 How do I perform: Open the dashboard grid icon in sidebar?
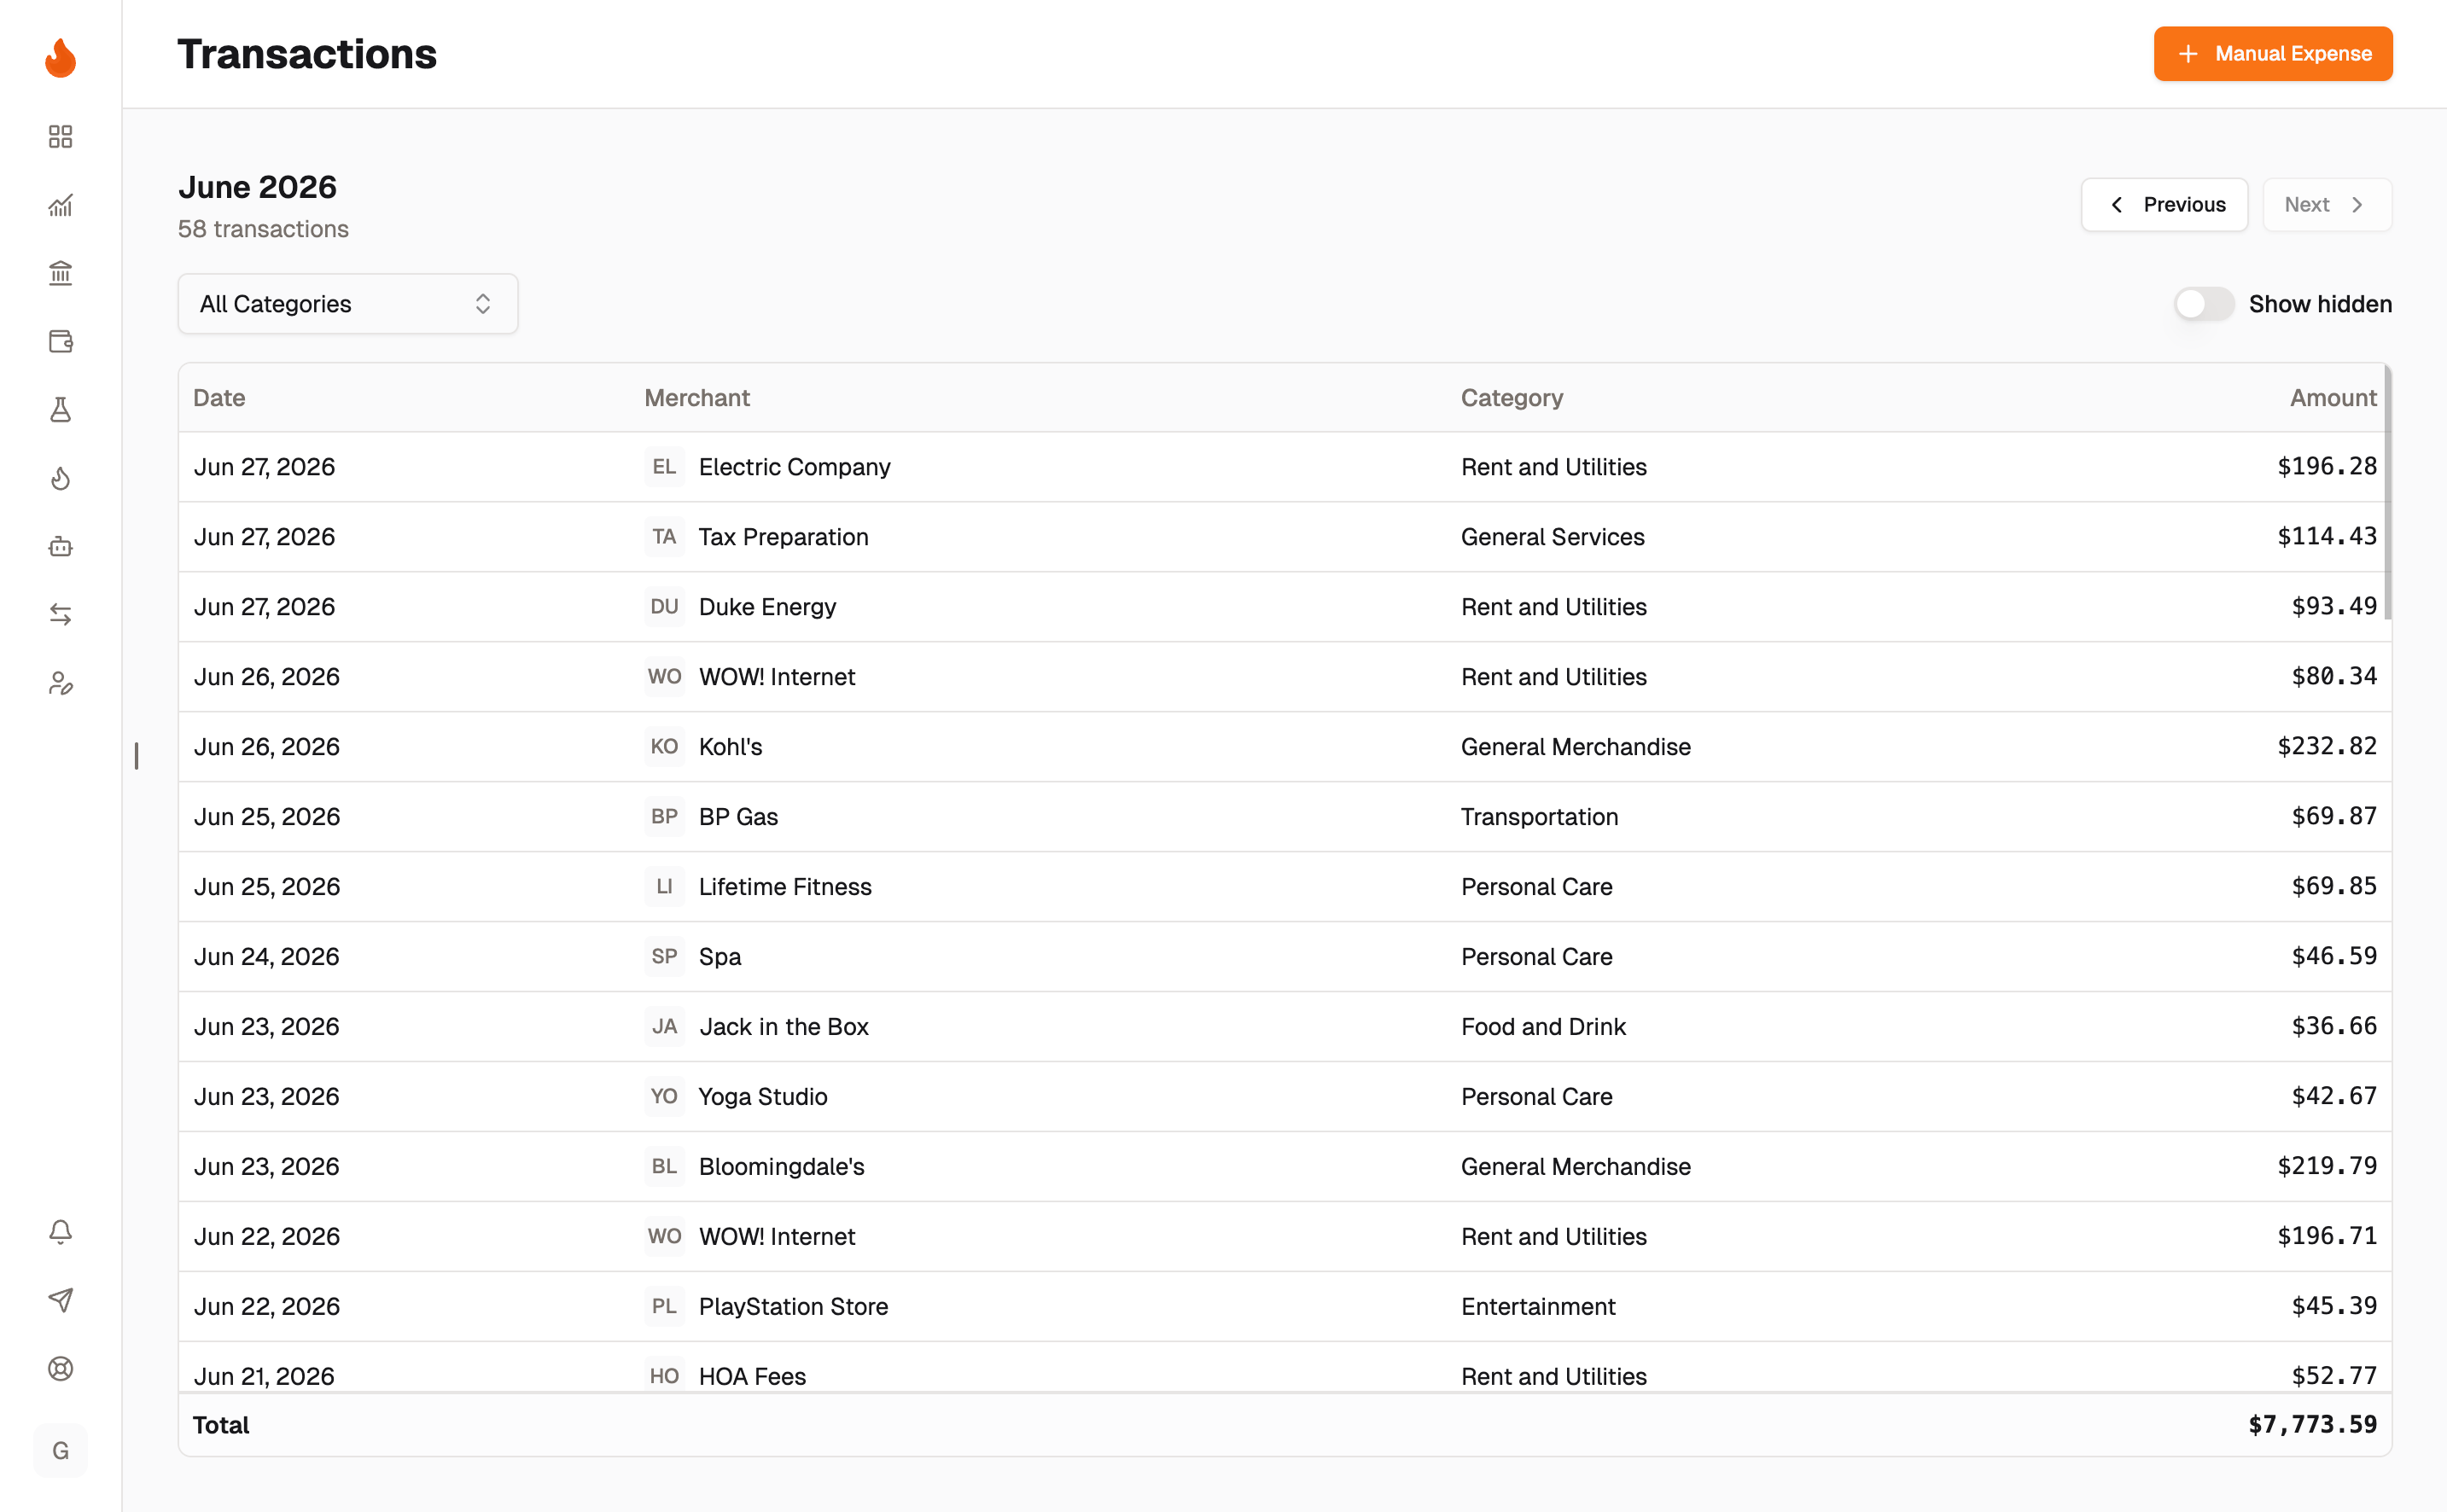(x=60, y=137)
